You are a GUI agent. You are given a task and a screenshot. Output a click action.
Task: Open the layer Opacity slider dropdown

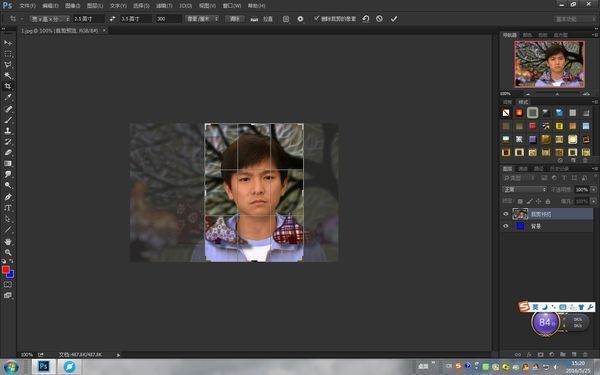[593, 190]
